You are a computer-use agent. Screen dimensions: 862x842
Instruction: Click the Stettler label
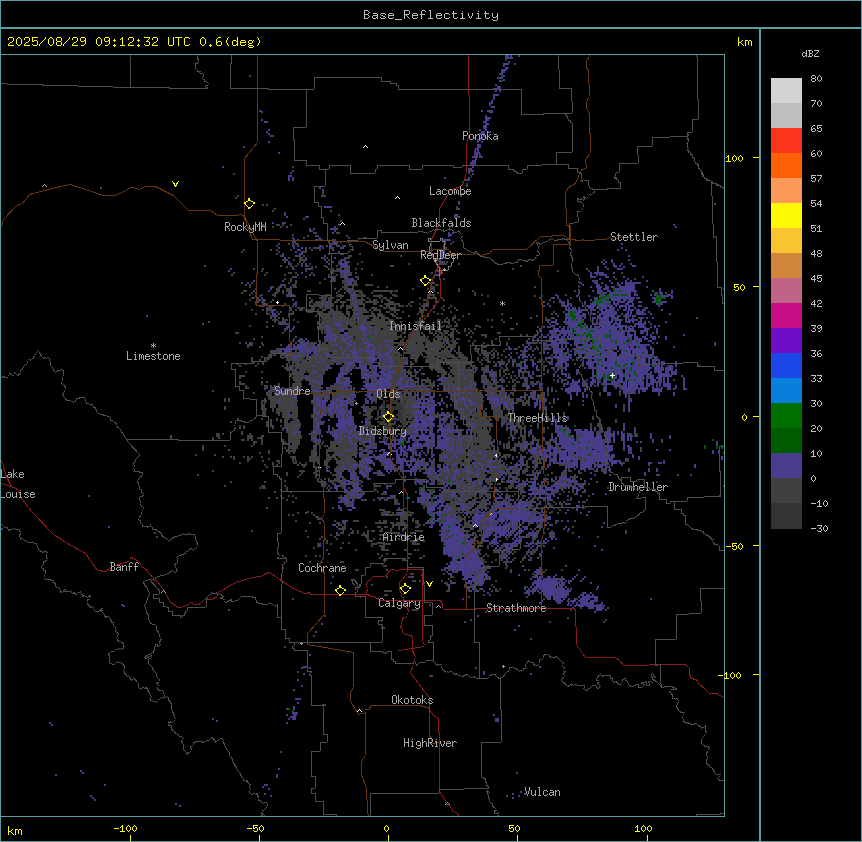click(x=634, y=237)
